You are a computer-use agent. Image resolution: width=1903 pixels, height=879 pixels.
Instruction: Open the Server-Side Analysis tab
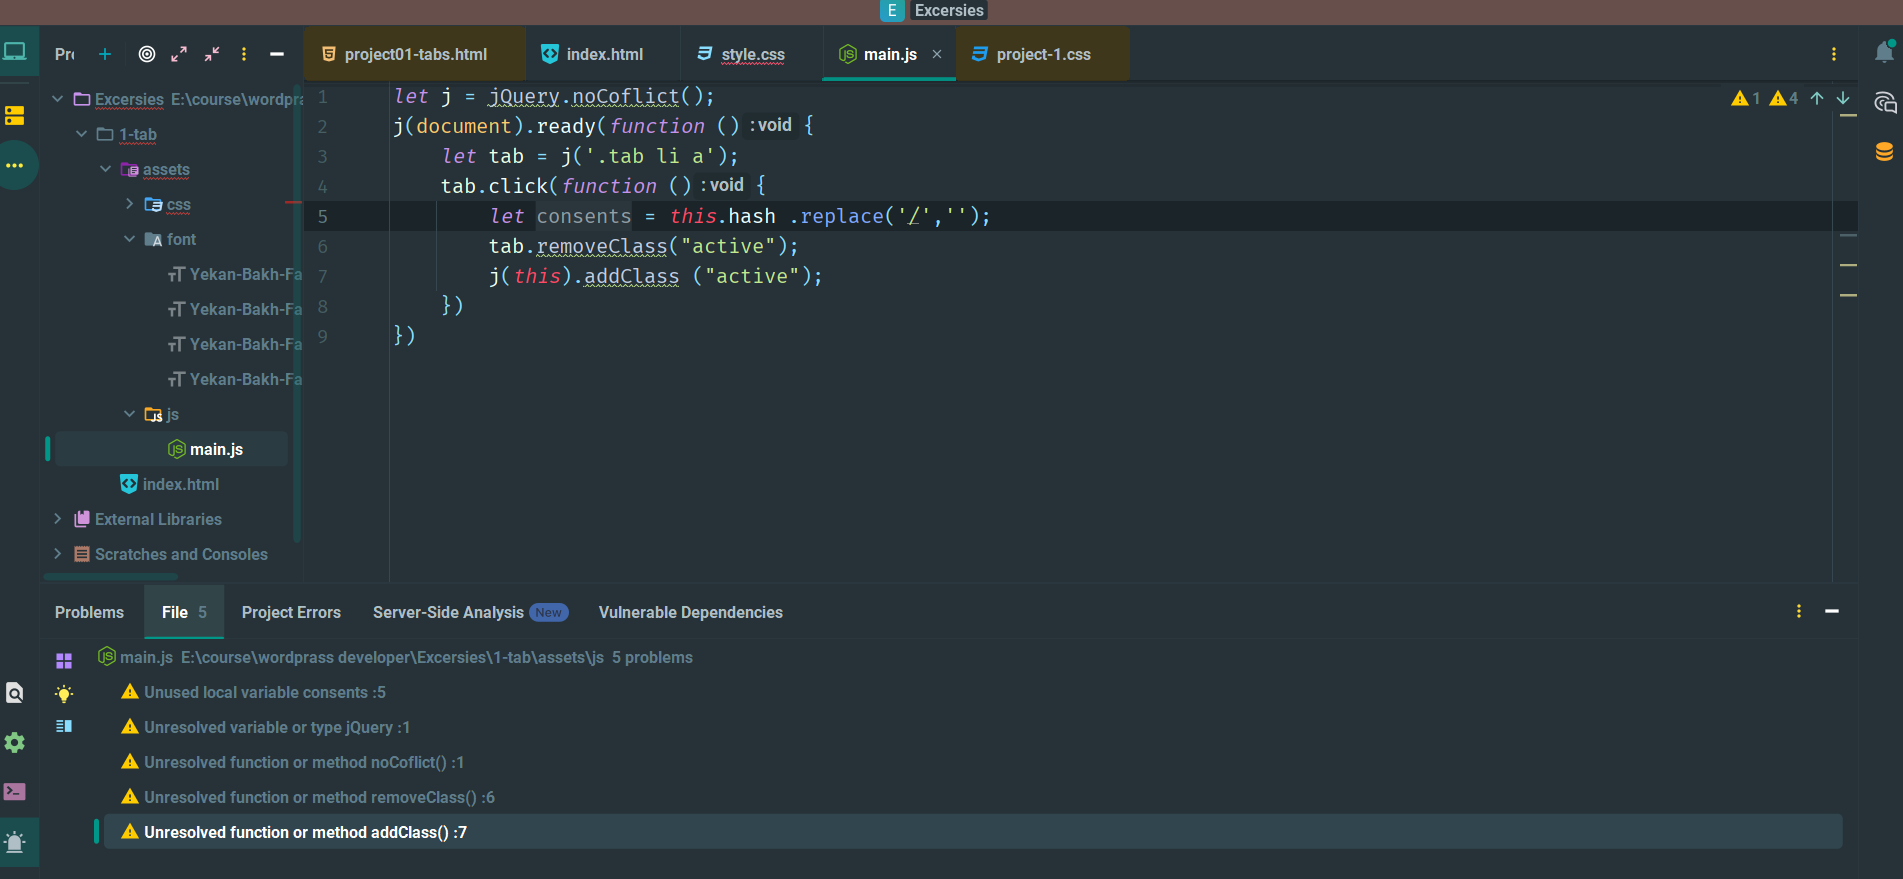click(x=470, y=612)
